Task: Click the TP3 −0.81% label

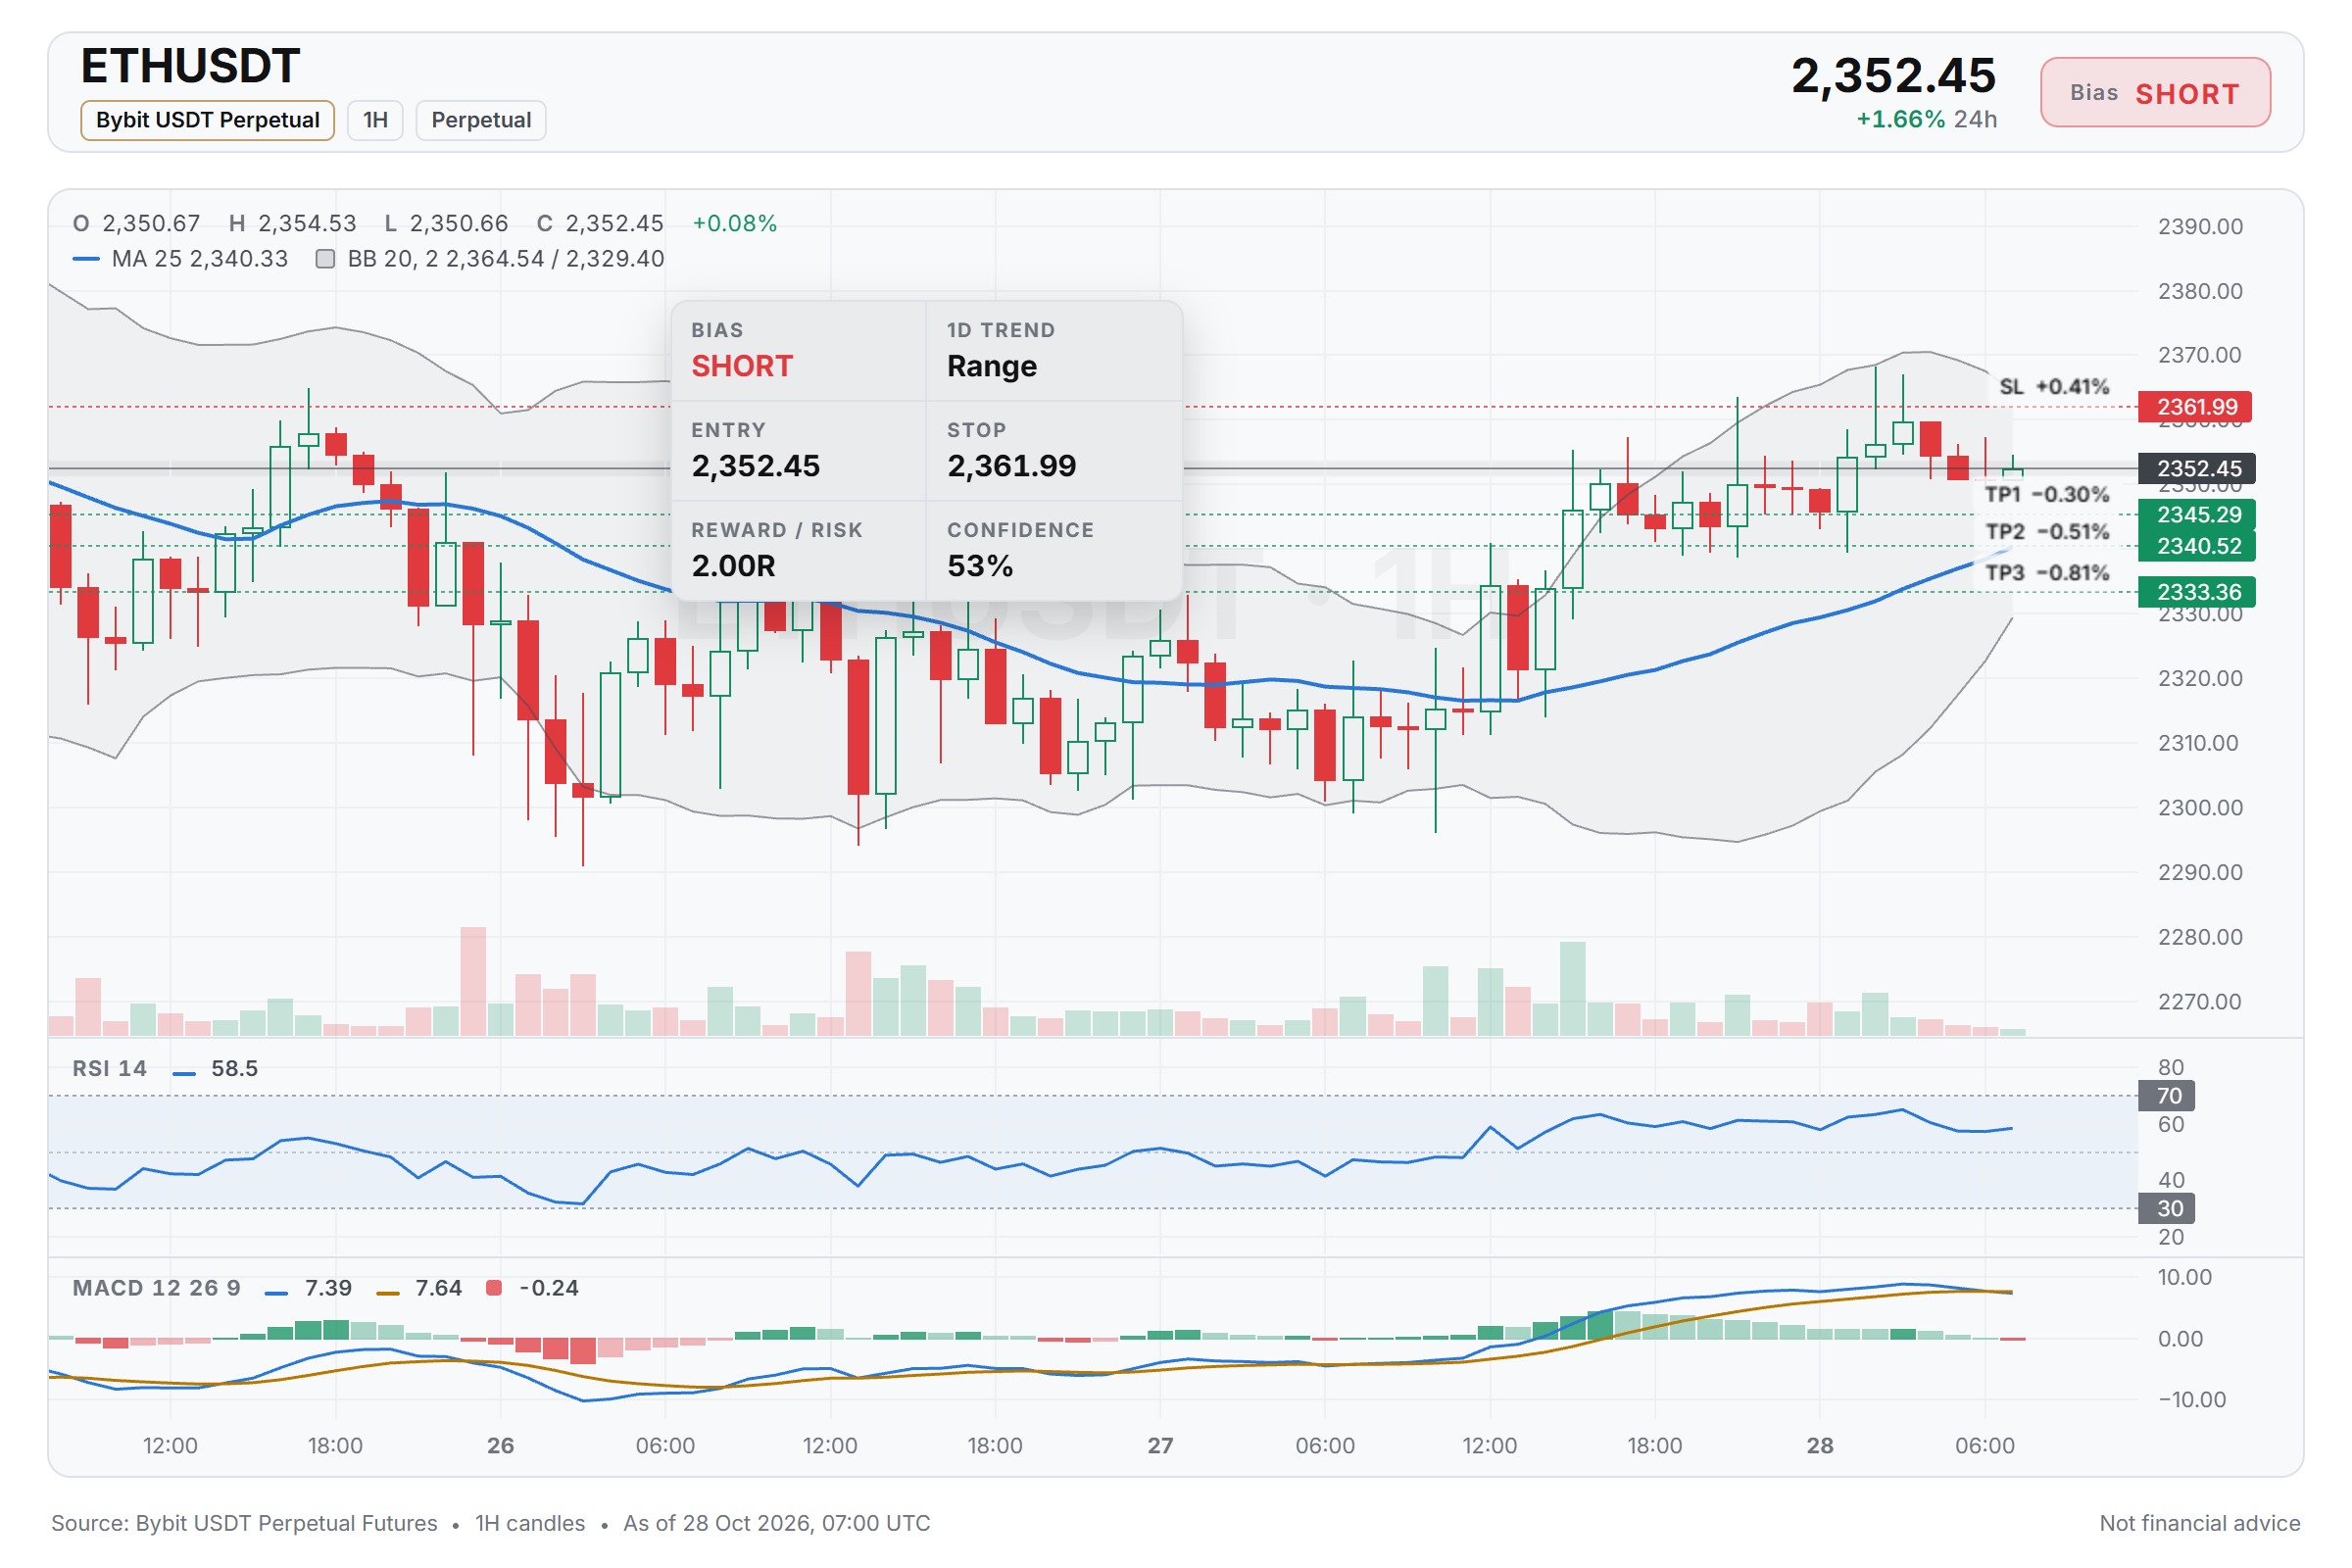Action: pyautogui.click(x=2047, y=573)
